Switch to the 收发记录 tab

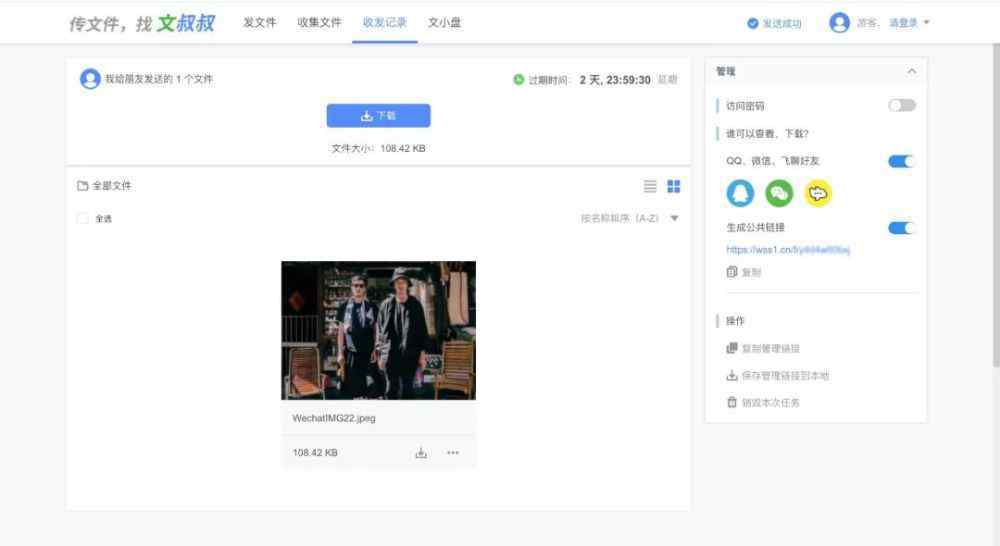pyautogui.click(x=385, y=22)
